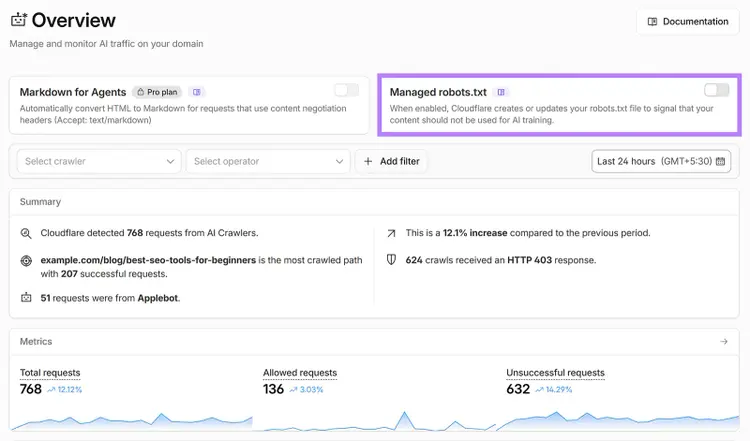Screen dimensions: 750x441
Task: Expand Metrics via the right arrow
Action: (724, 342)
